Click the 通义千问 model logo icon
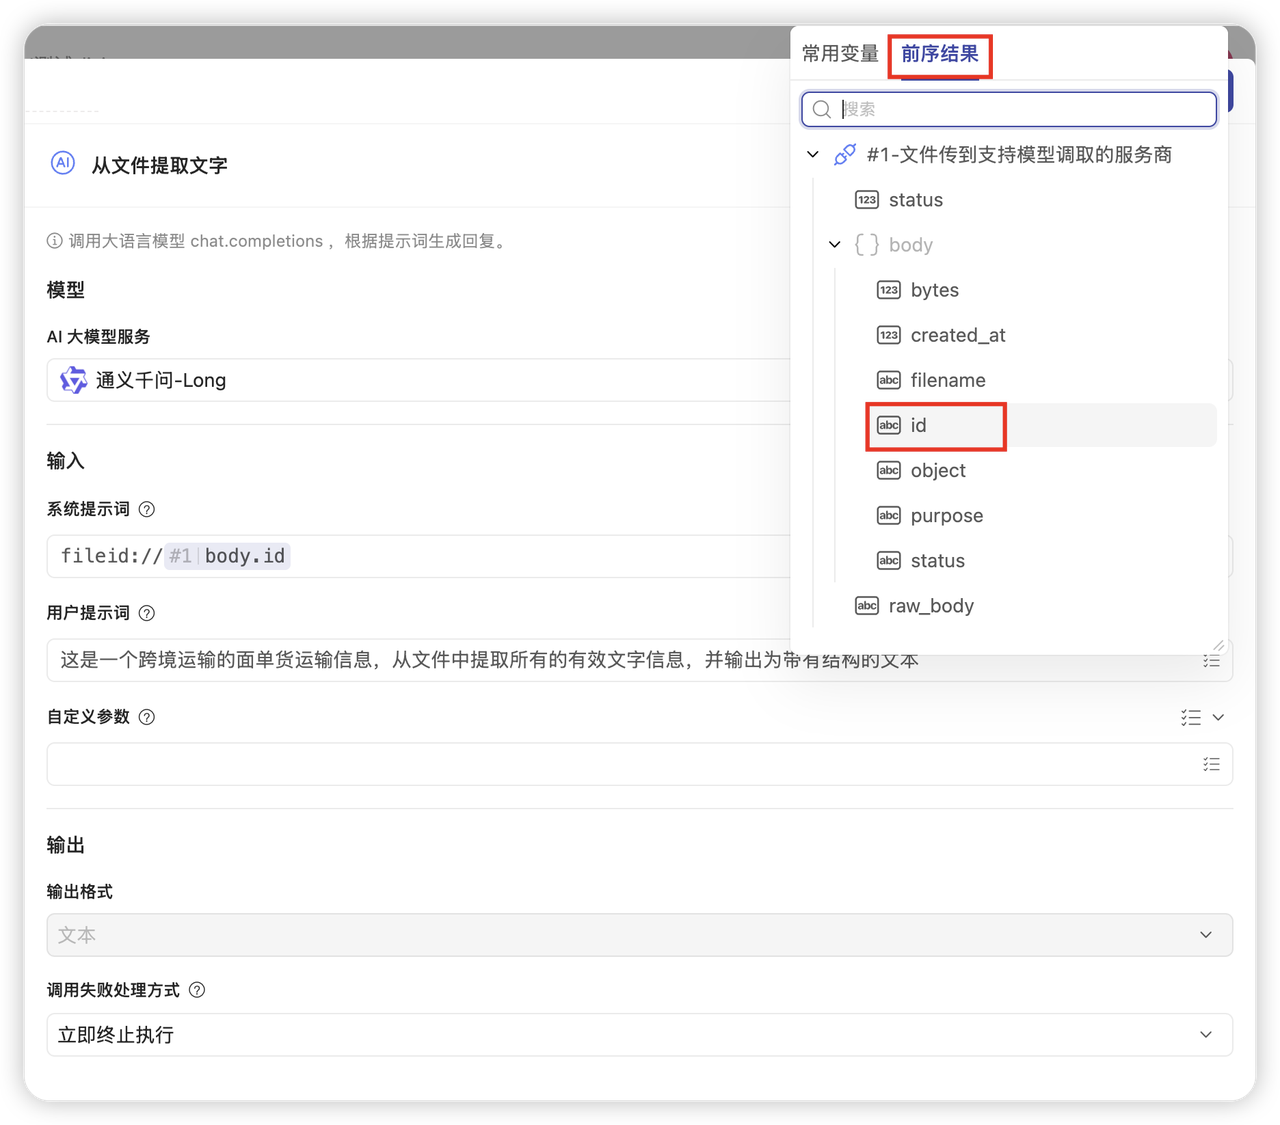 coord(73,380)
